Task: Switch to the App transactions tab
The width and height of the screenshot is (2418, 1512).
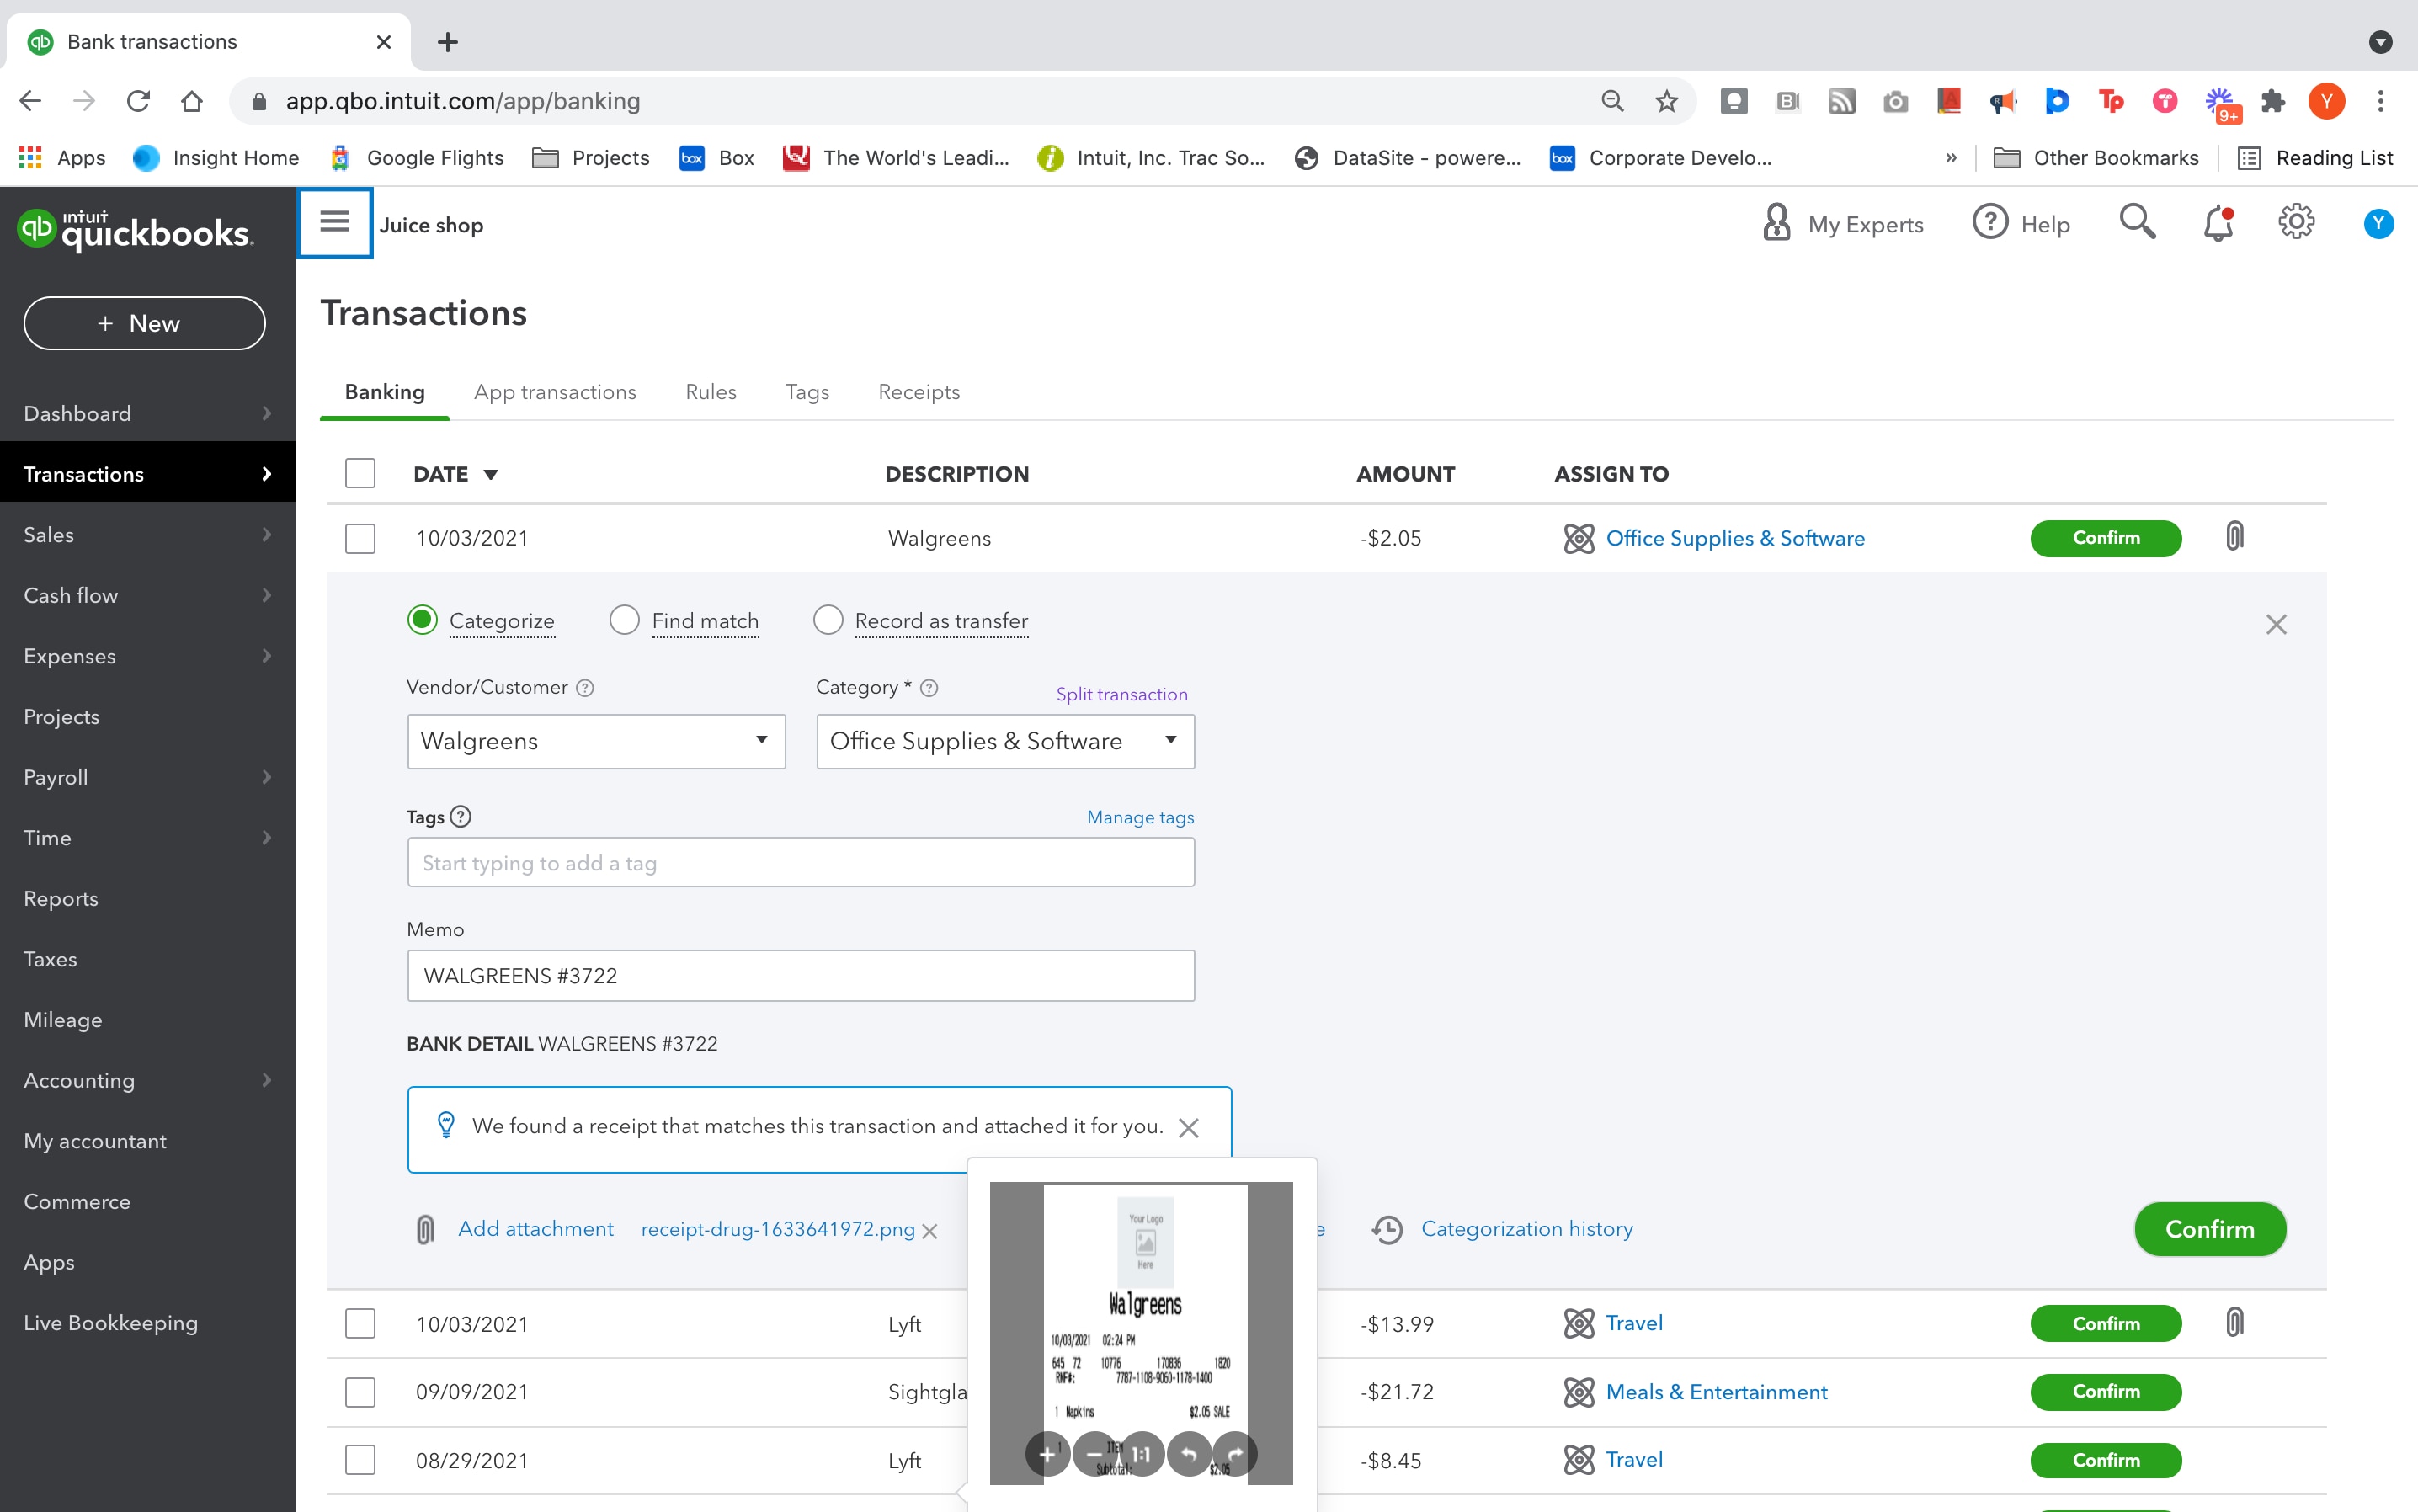Action: click(x=555, y=392)
